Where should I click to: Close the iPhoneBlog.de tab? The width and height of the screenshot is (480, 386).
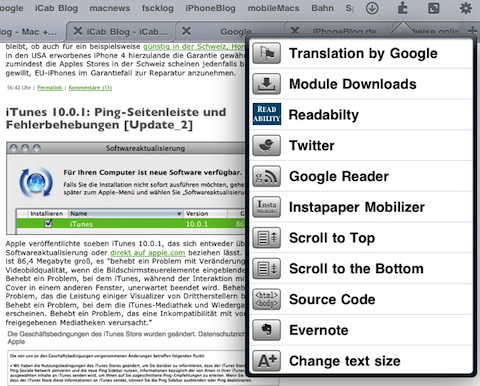tap(295, 31)
